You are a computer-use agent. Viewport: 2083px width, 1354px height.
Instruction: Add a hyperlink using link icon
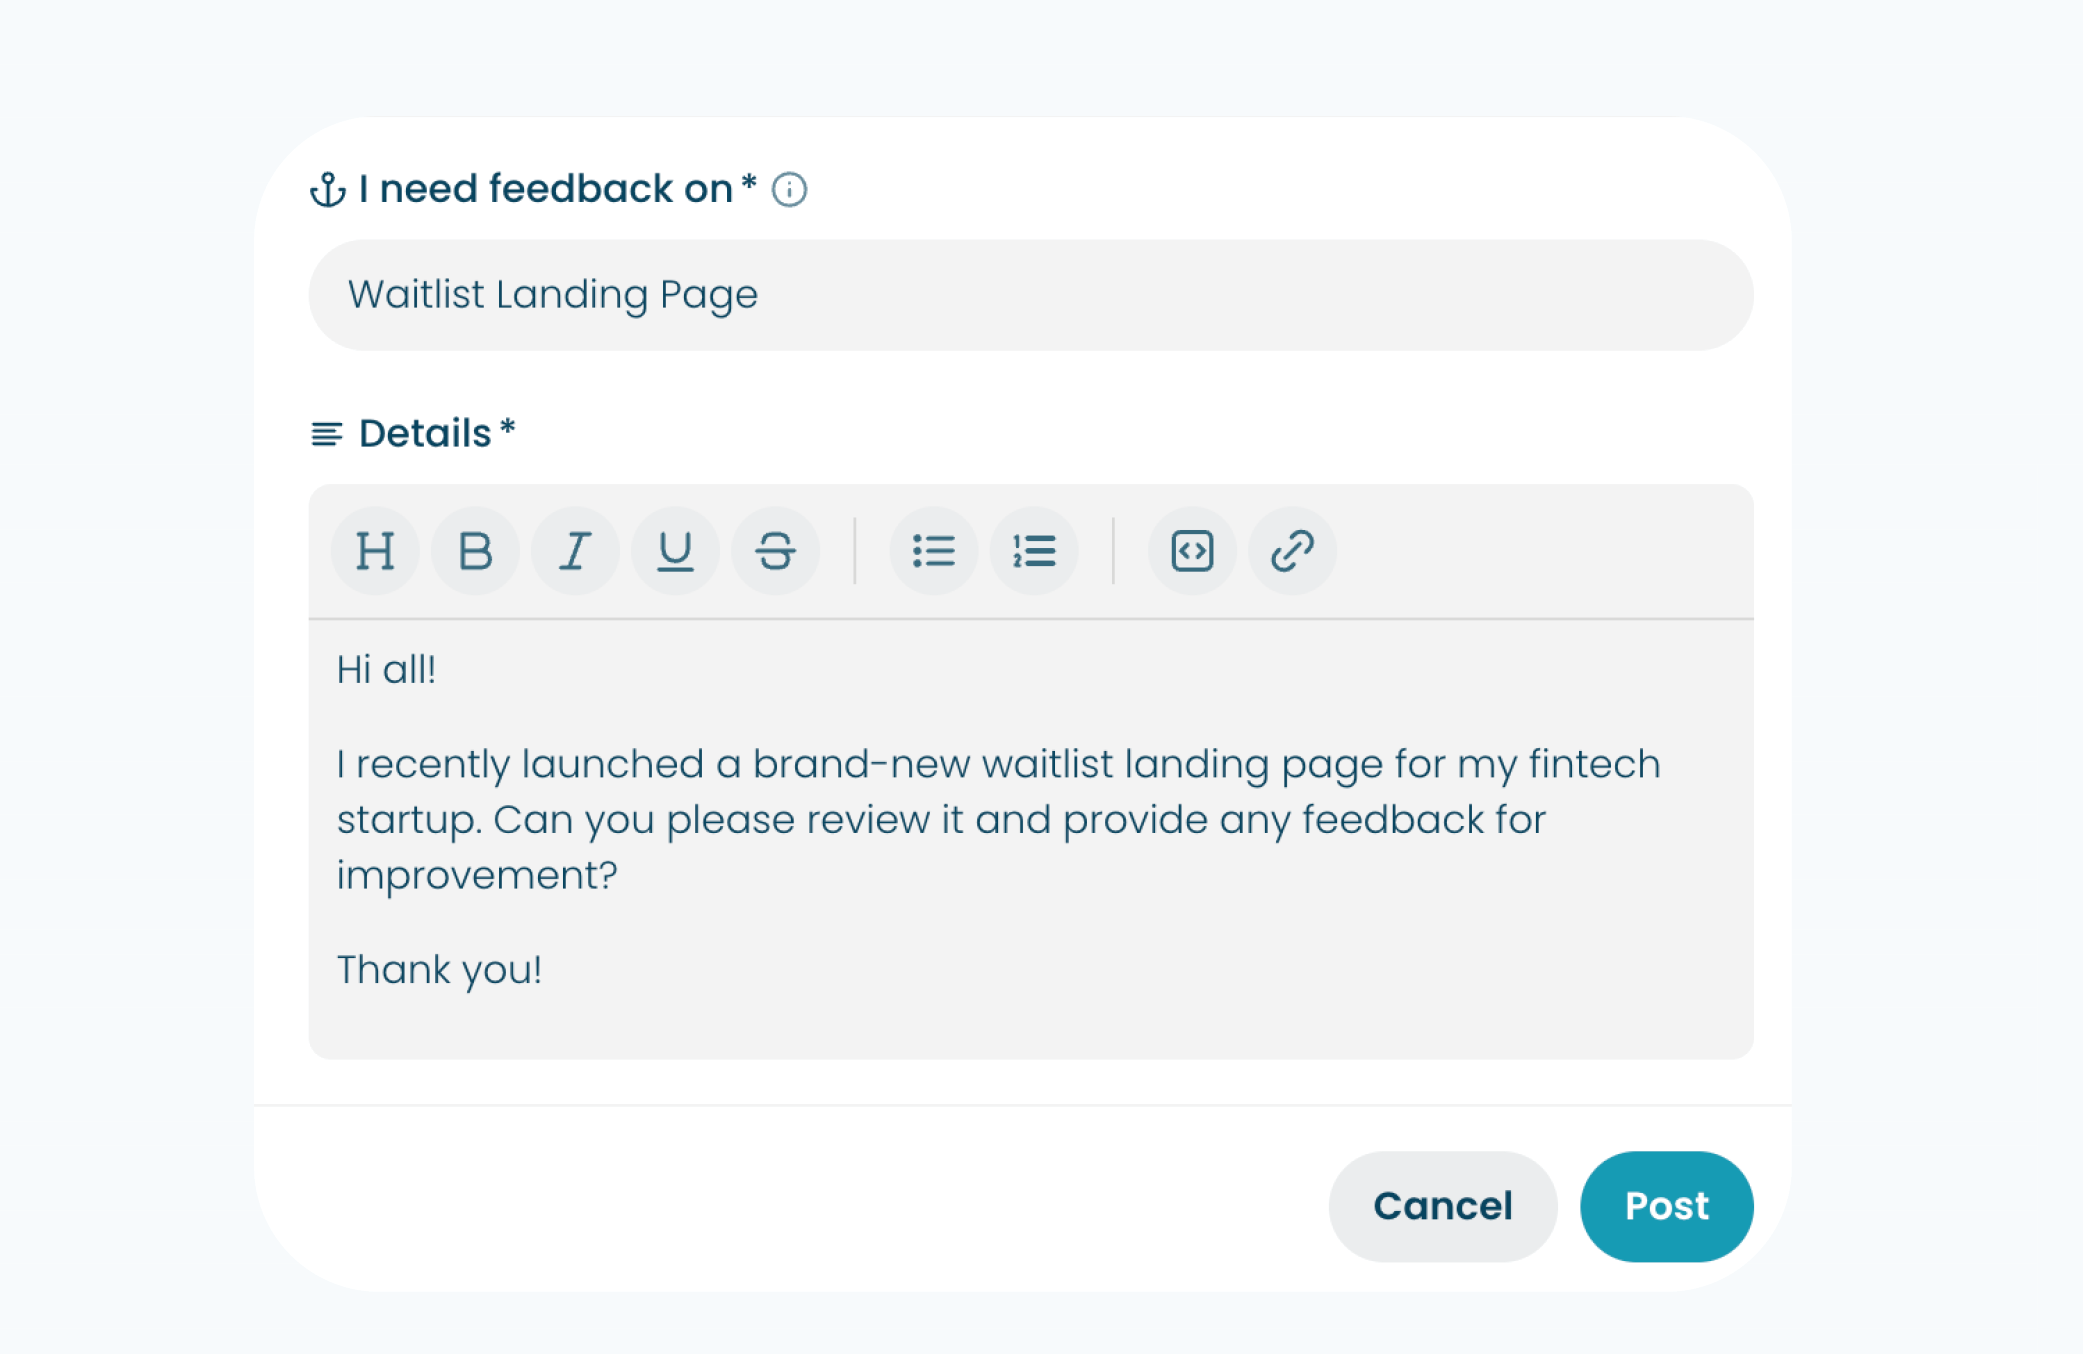pos(1292,551)
